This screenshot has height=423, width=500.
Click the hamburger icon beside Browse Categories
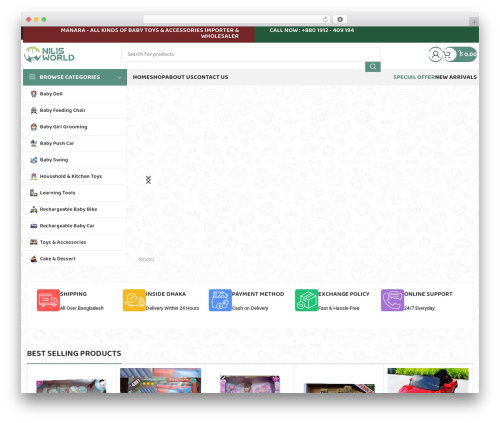(32, 77)
